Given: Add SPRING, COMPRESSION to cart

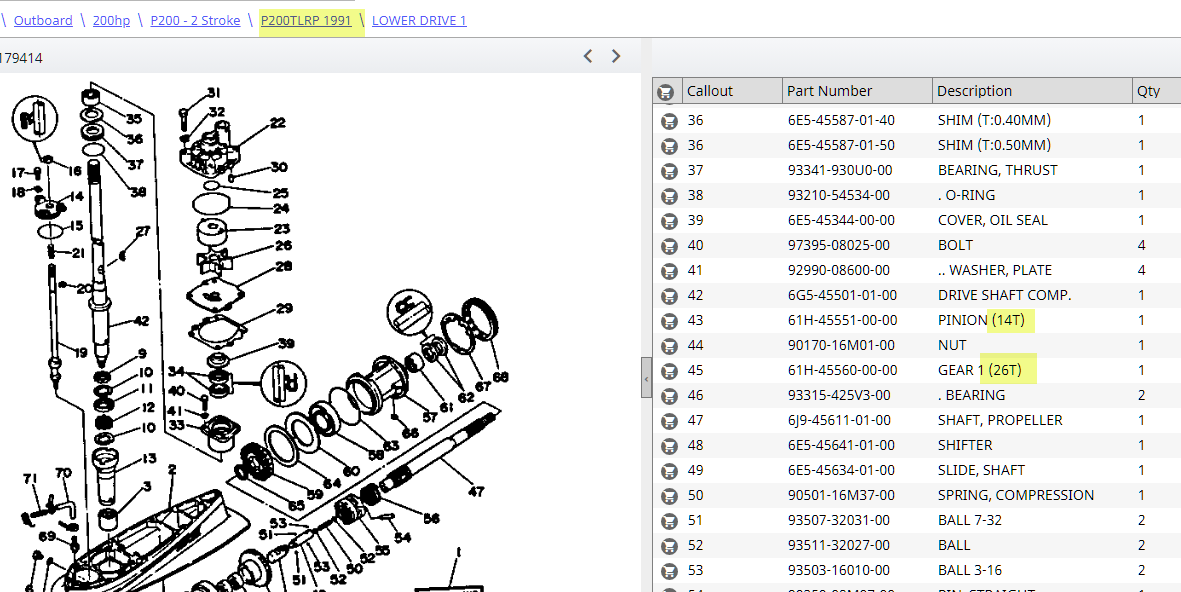Looking at the screenshot, I should [669, 496].
